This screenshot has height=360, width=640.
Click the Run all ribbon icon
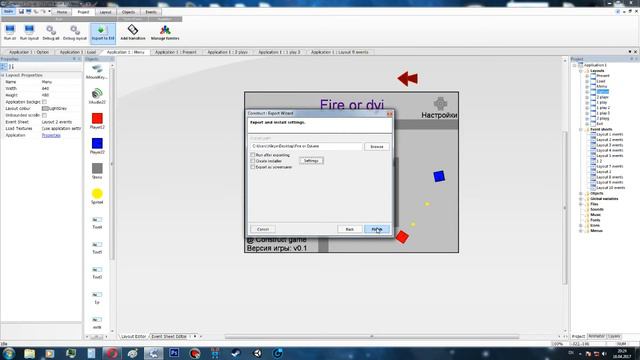(x=10, y=32)
